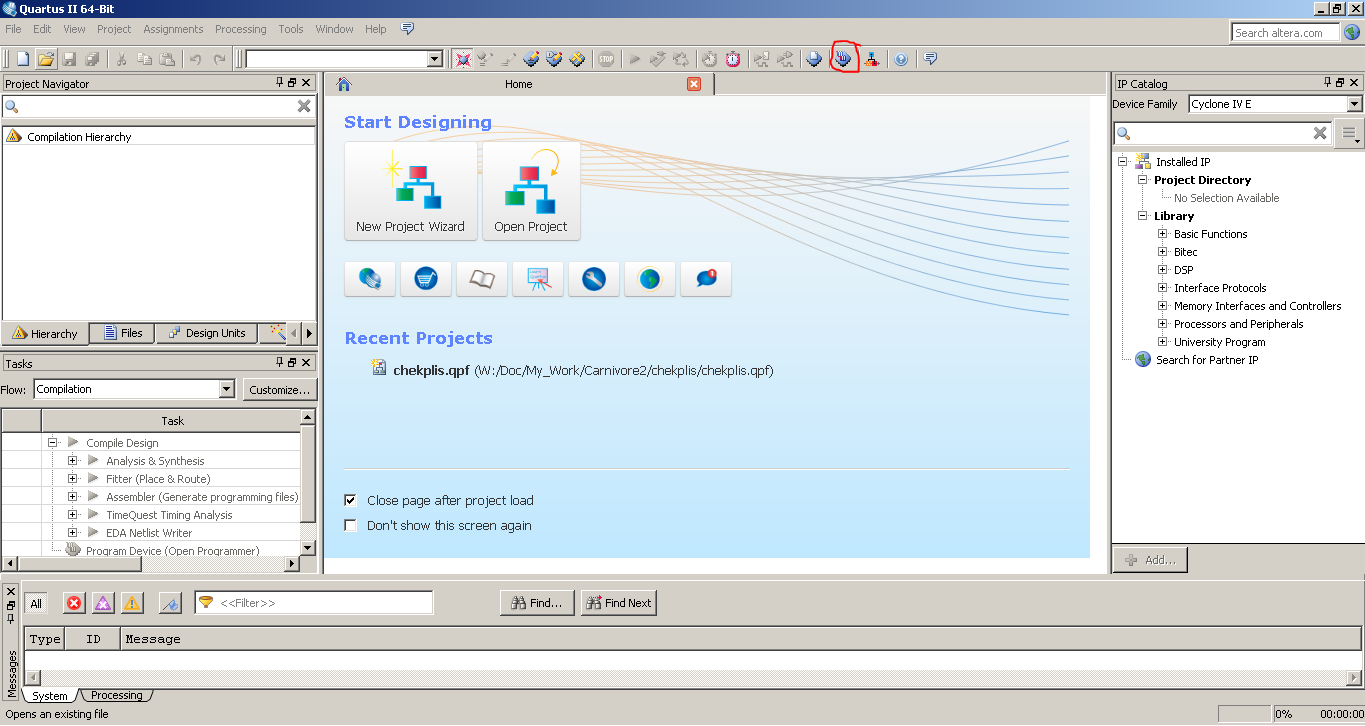
Task: Click the blue Help toolbar icon
Action: click(901, 59)
